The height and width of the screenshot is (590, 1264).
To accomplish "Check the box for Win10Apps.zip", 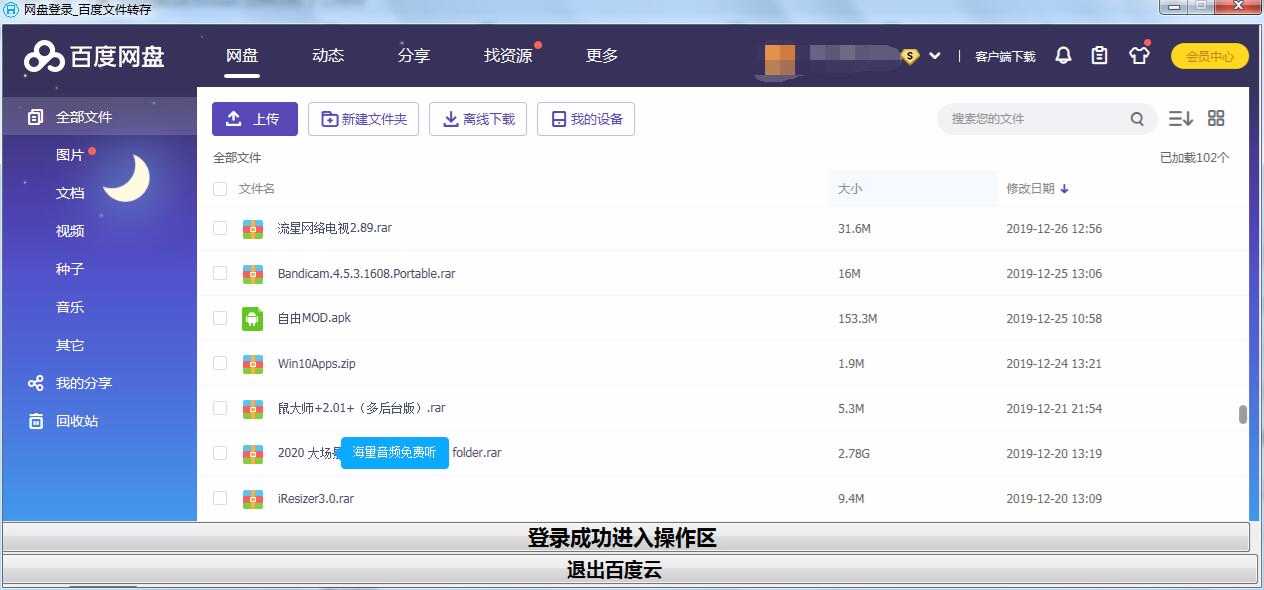I will coord(220,363).
